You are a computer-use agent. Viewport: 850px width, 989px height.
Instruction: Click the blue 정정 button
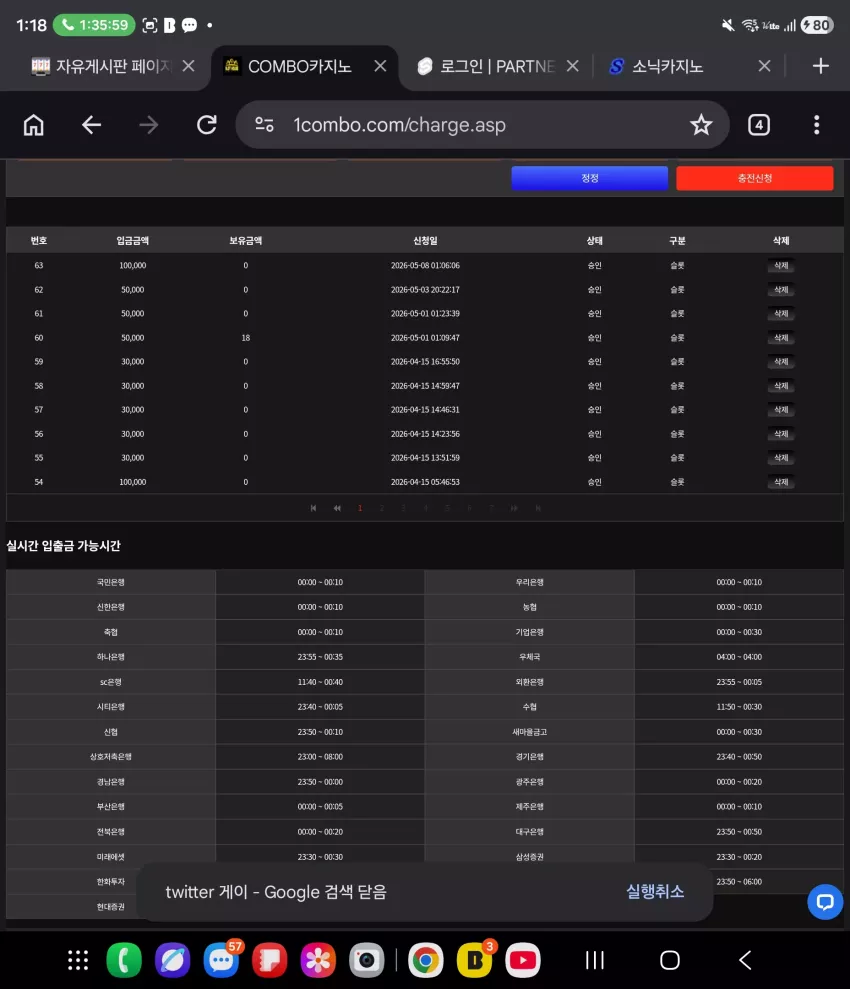[x=590, y=178]
